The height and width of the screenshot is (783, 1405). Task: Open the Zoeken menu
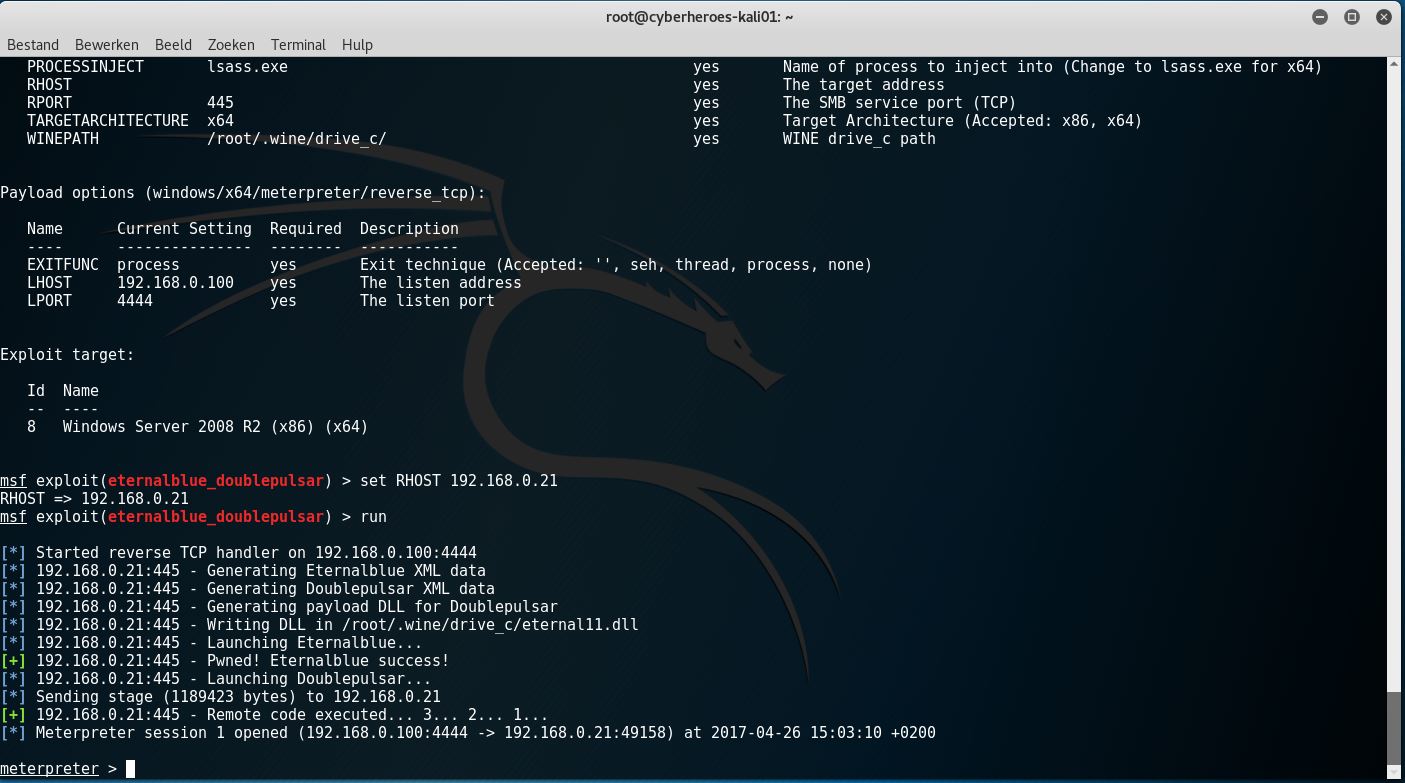tap(231, 45)
